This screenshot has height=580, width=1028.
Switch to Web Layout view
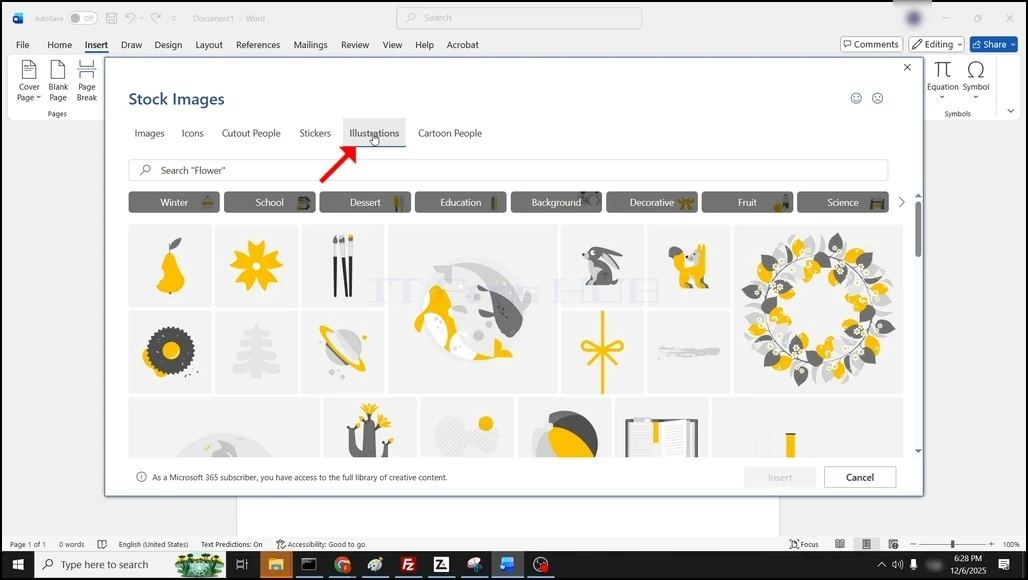pyautogui.click(x=893, y=544)
